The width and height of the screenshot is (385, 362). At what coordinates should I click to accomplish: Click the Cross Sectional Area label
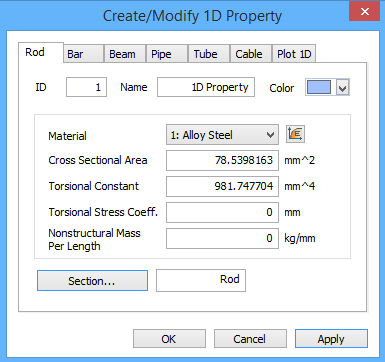tap(98, 160)
